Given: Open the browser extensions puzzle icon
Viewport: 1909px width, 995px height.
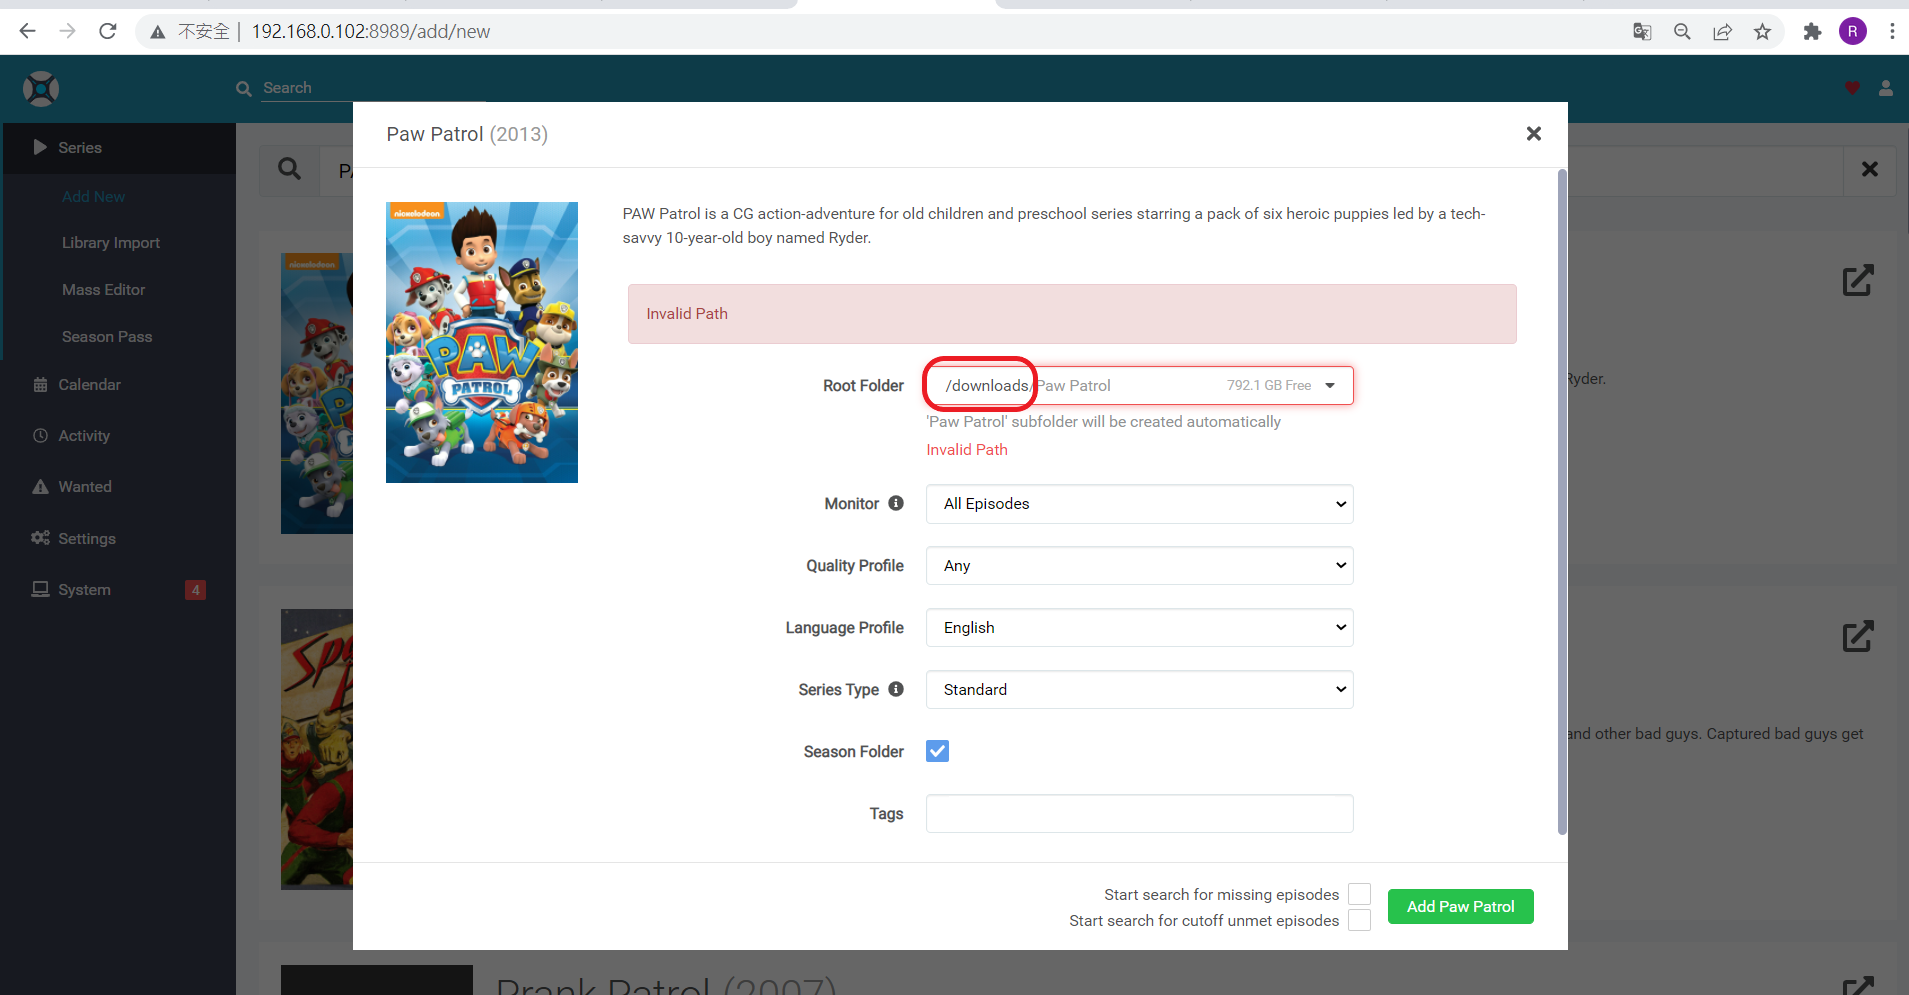Looking at the screenshot, I should pos(1812,32).
